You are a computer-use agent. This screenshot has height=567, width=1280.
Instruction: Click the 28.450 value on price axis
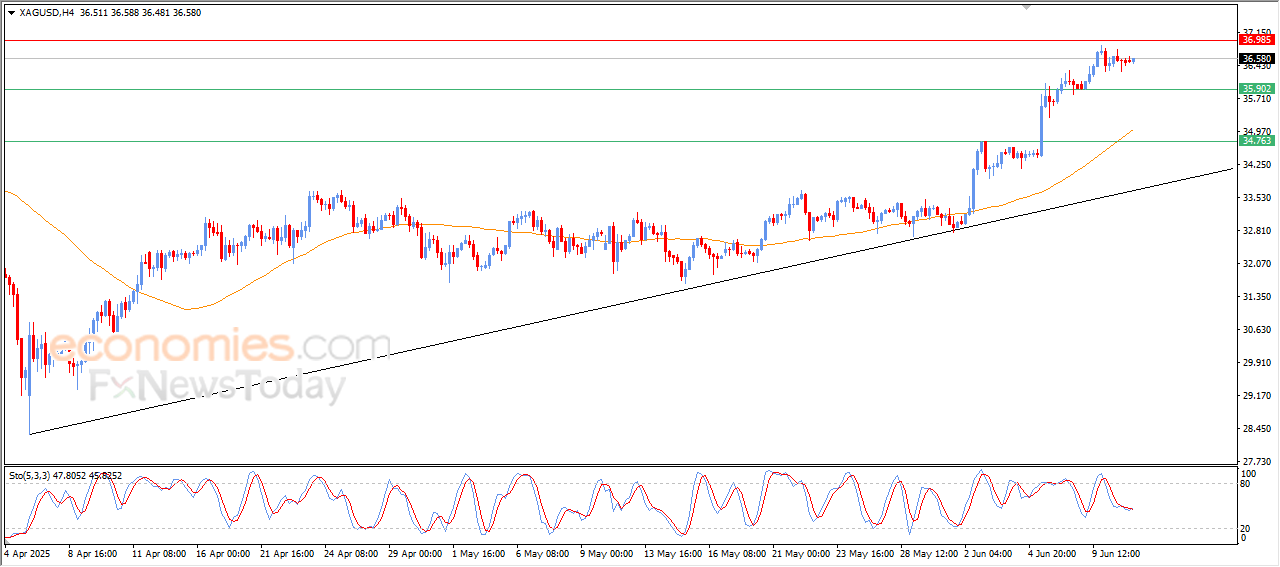tap(1256, 429)
